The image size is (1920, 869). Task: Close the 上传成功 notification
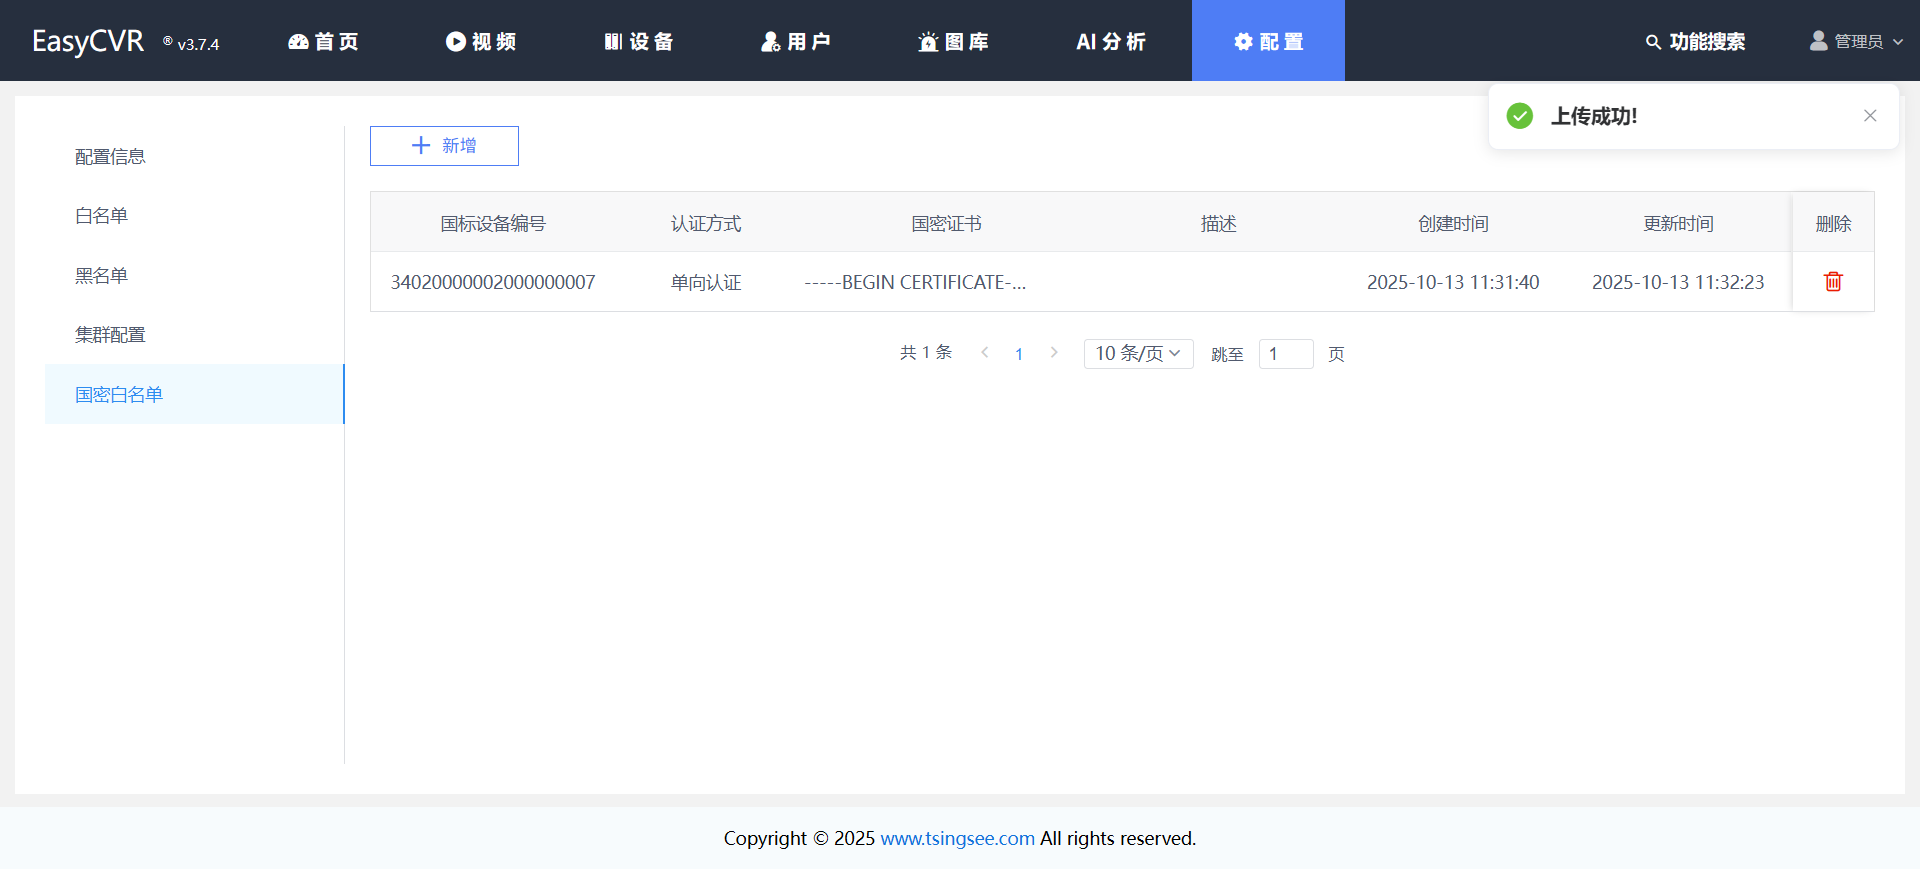[x=1870, y=116]
